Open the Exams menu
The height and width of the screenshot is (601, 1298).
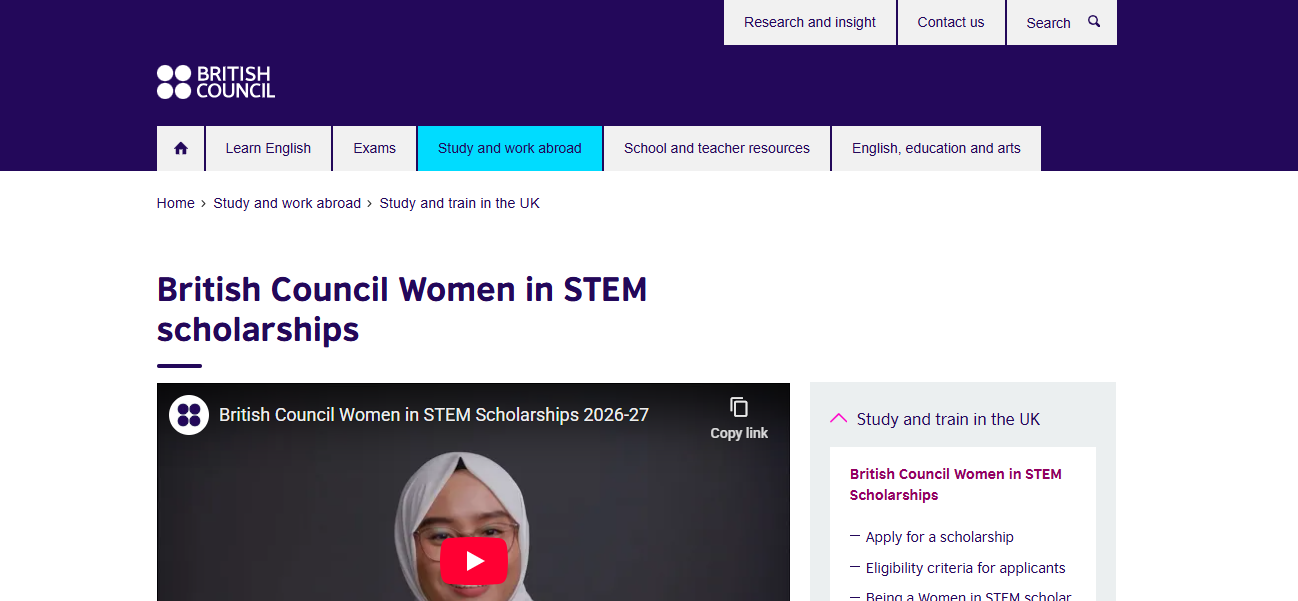tap(374, 148)
